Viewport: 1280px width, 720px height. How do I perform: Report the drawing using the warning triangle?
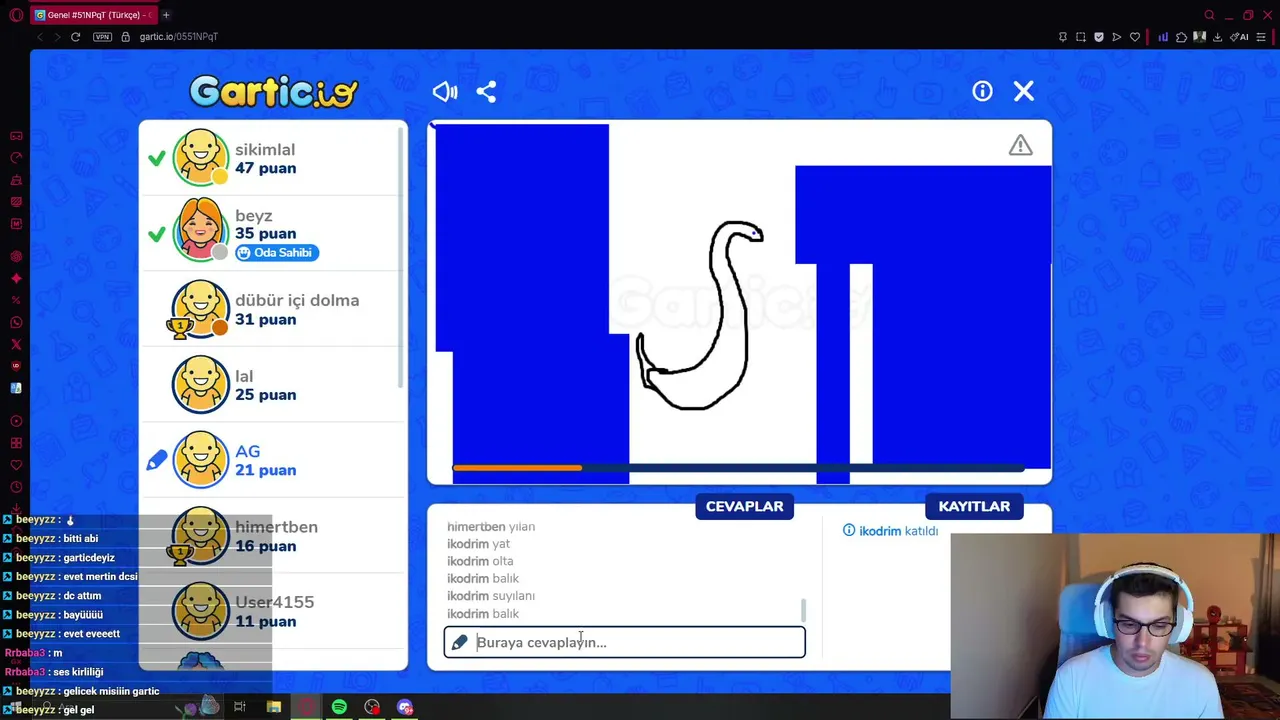tap(1020, 145)
